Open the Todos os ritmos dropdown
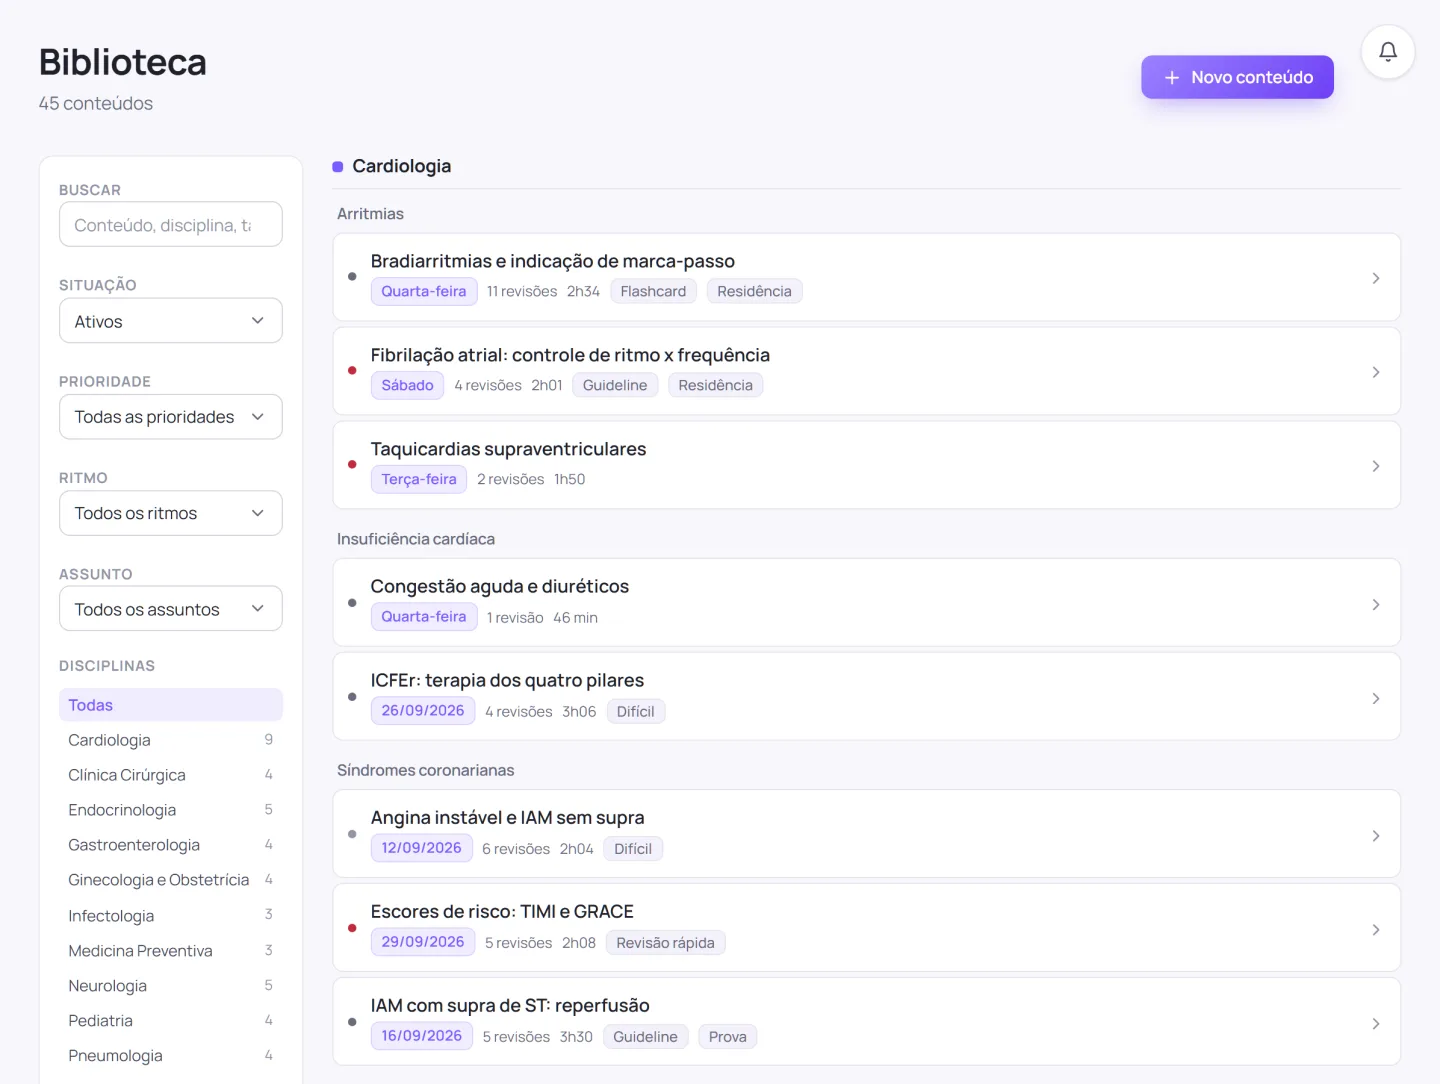Image resolution: width=1440 pixels, height=1084 pixels. 171,513
